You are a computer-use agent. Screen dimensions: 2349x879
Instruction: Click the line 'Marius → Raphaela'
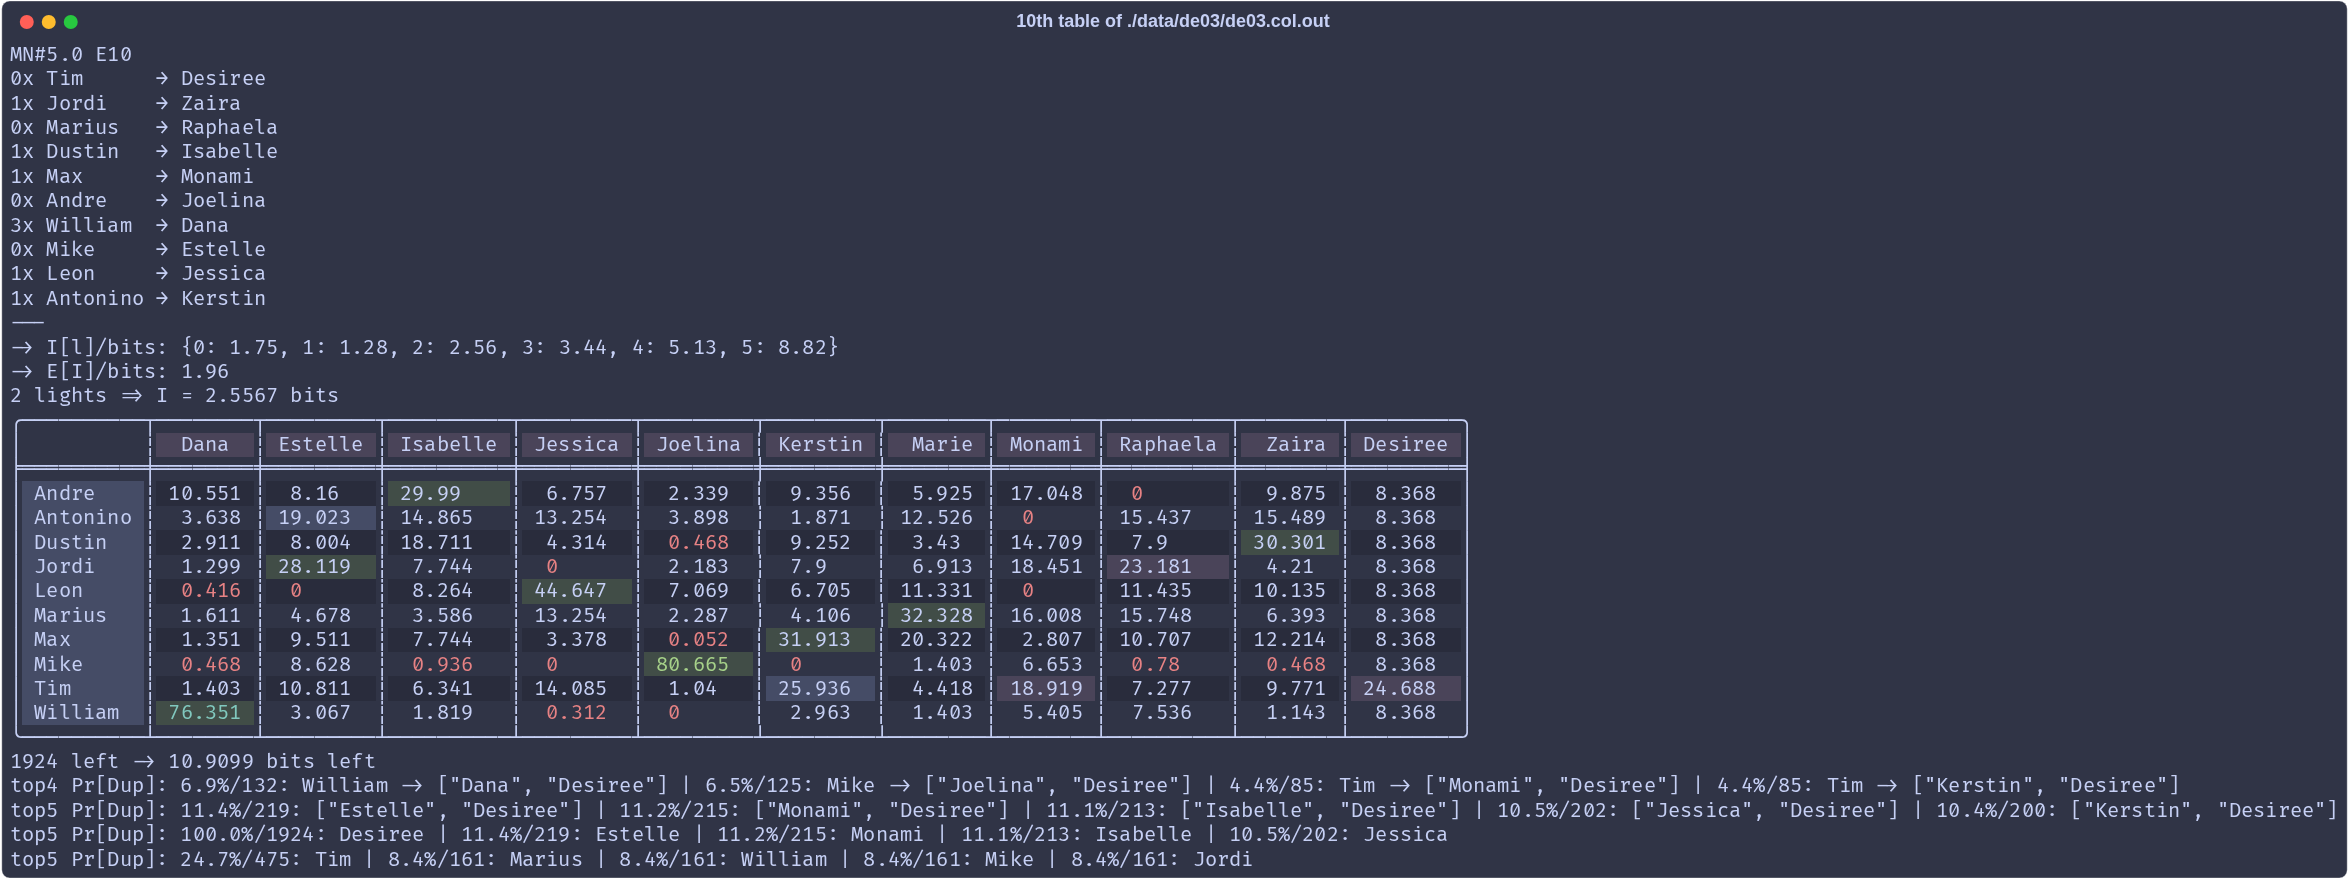144,127
